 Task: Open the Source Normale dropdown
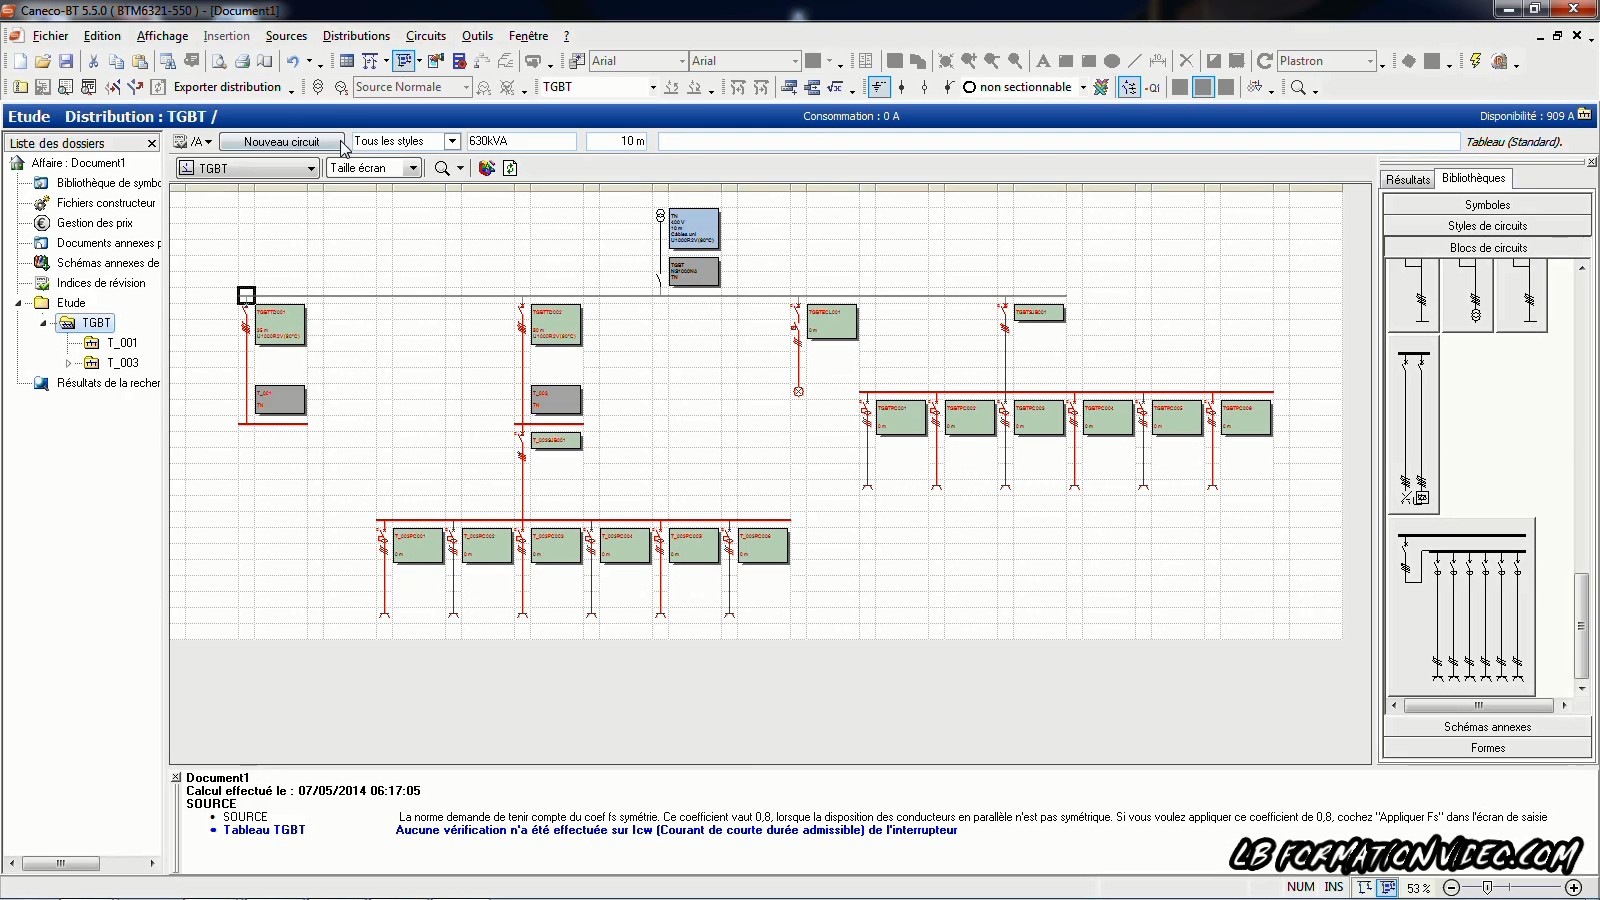466,87
